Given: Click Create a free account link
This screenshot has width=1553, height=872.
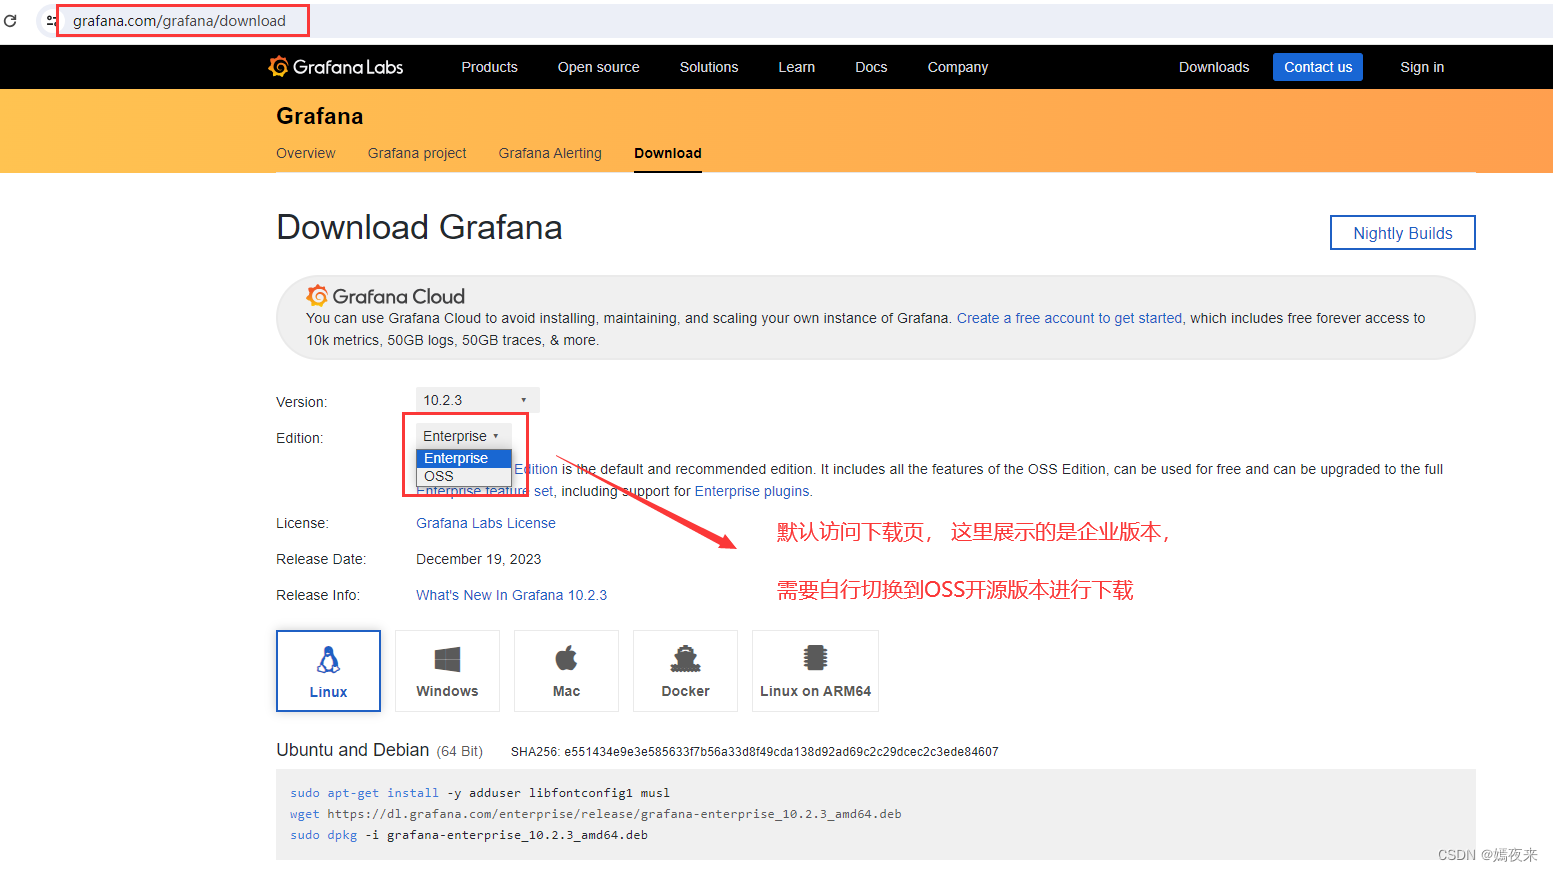Looking at the screenshot, I should pos(1070,318).
